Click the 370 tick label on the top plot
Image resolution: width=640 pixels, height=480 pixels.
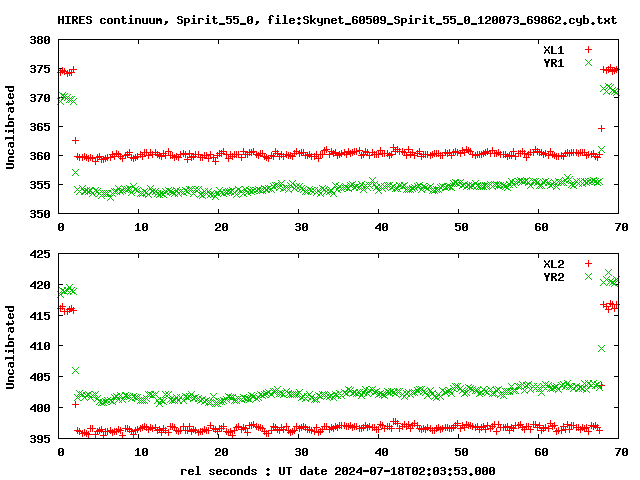[40, 98]
